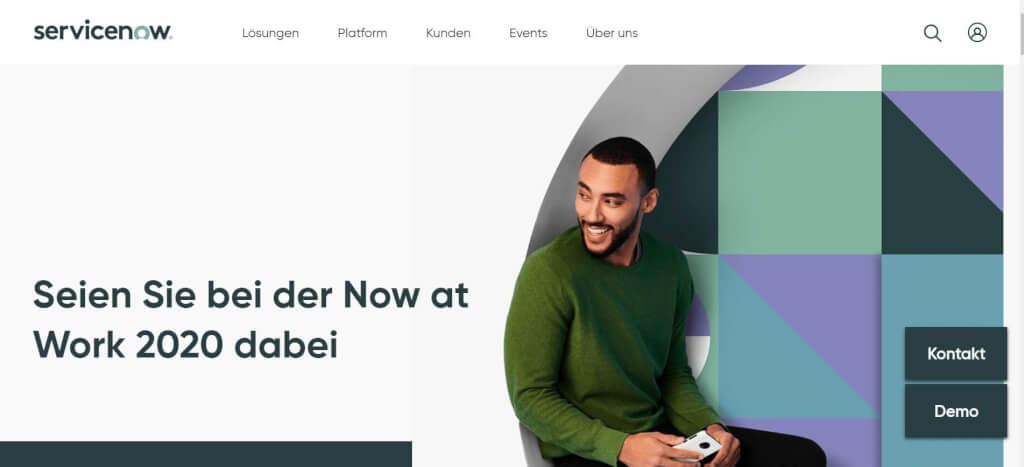Go to the ServiceNow logo homepage
The width and height of the screenshot is (1024, 467).
pyautogui.click(x=103, y=31)
